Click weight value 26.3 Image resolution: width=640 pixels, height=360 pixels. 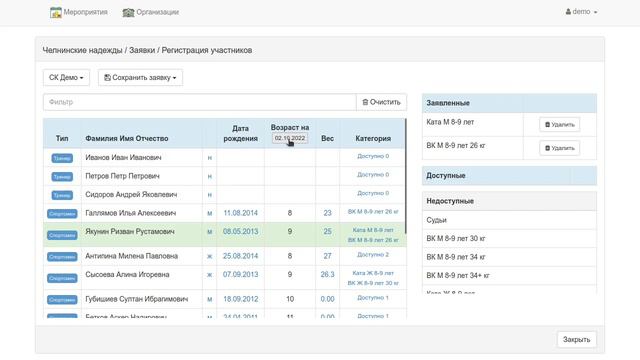(327, 275)
